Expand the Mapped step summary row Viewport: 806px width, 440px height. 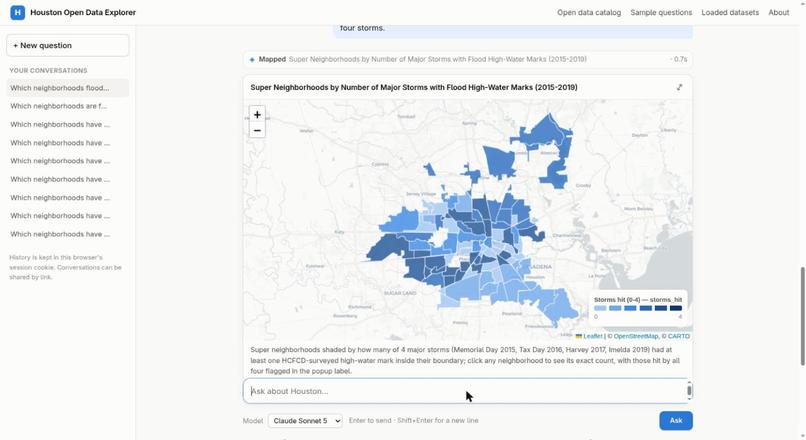(x=467, y=60)
